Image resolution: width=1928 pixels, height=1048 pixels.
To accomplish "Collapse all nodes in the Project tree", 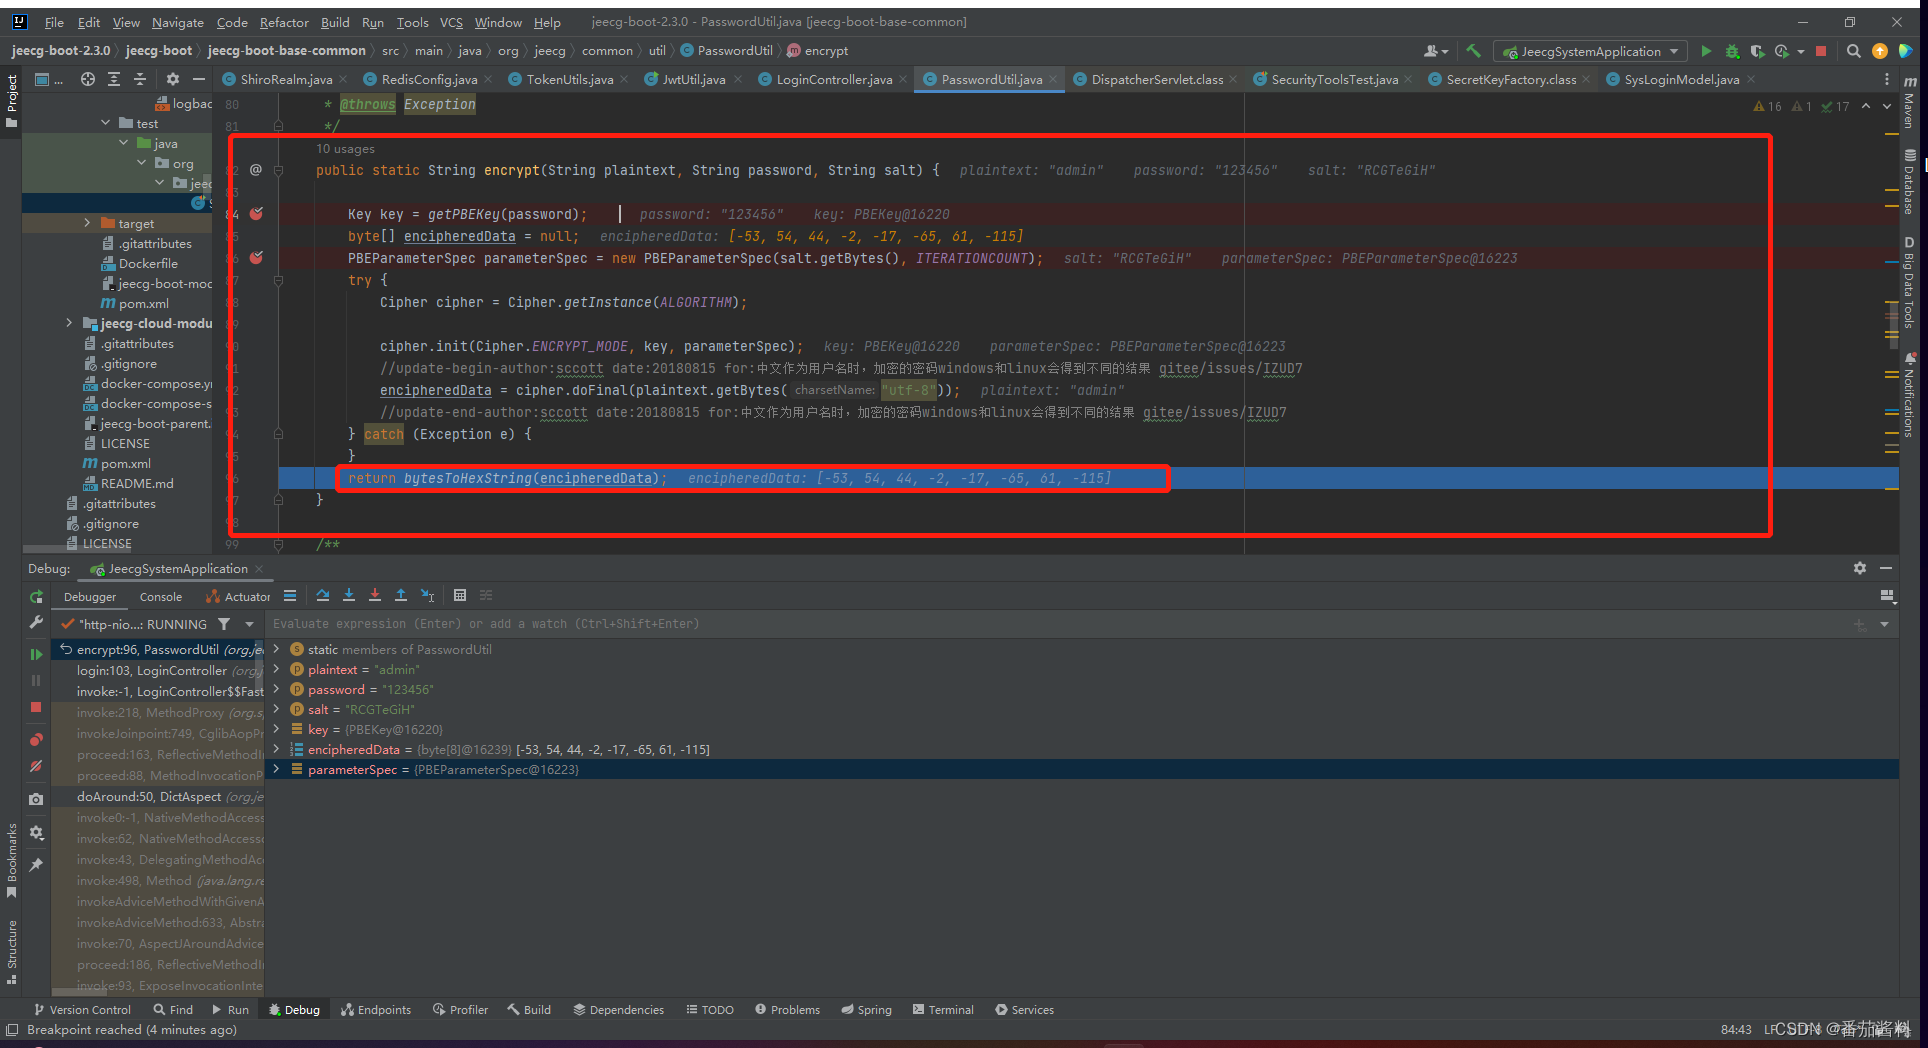I will pyautogui.click(x=140, y=79).
